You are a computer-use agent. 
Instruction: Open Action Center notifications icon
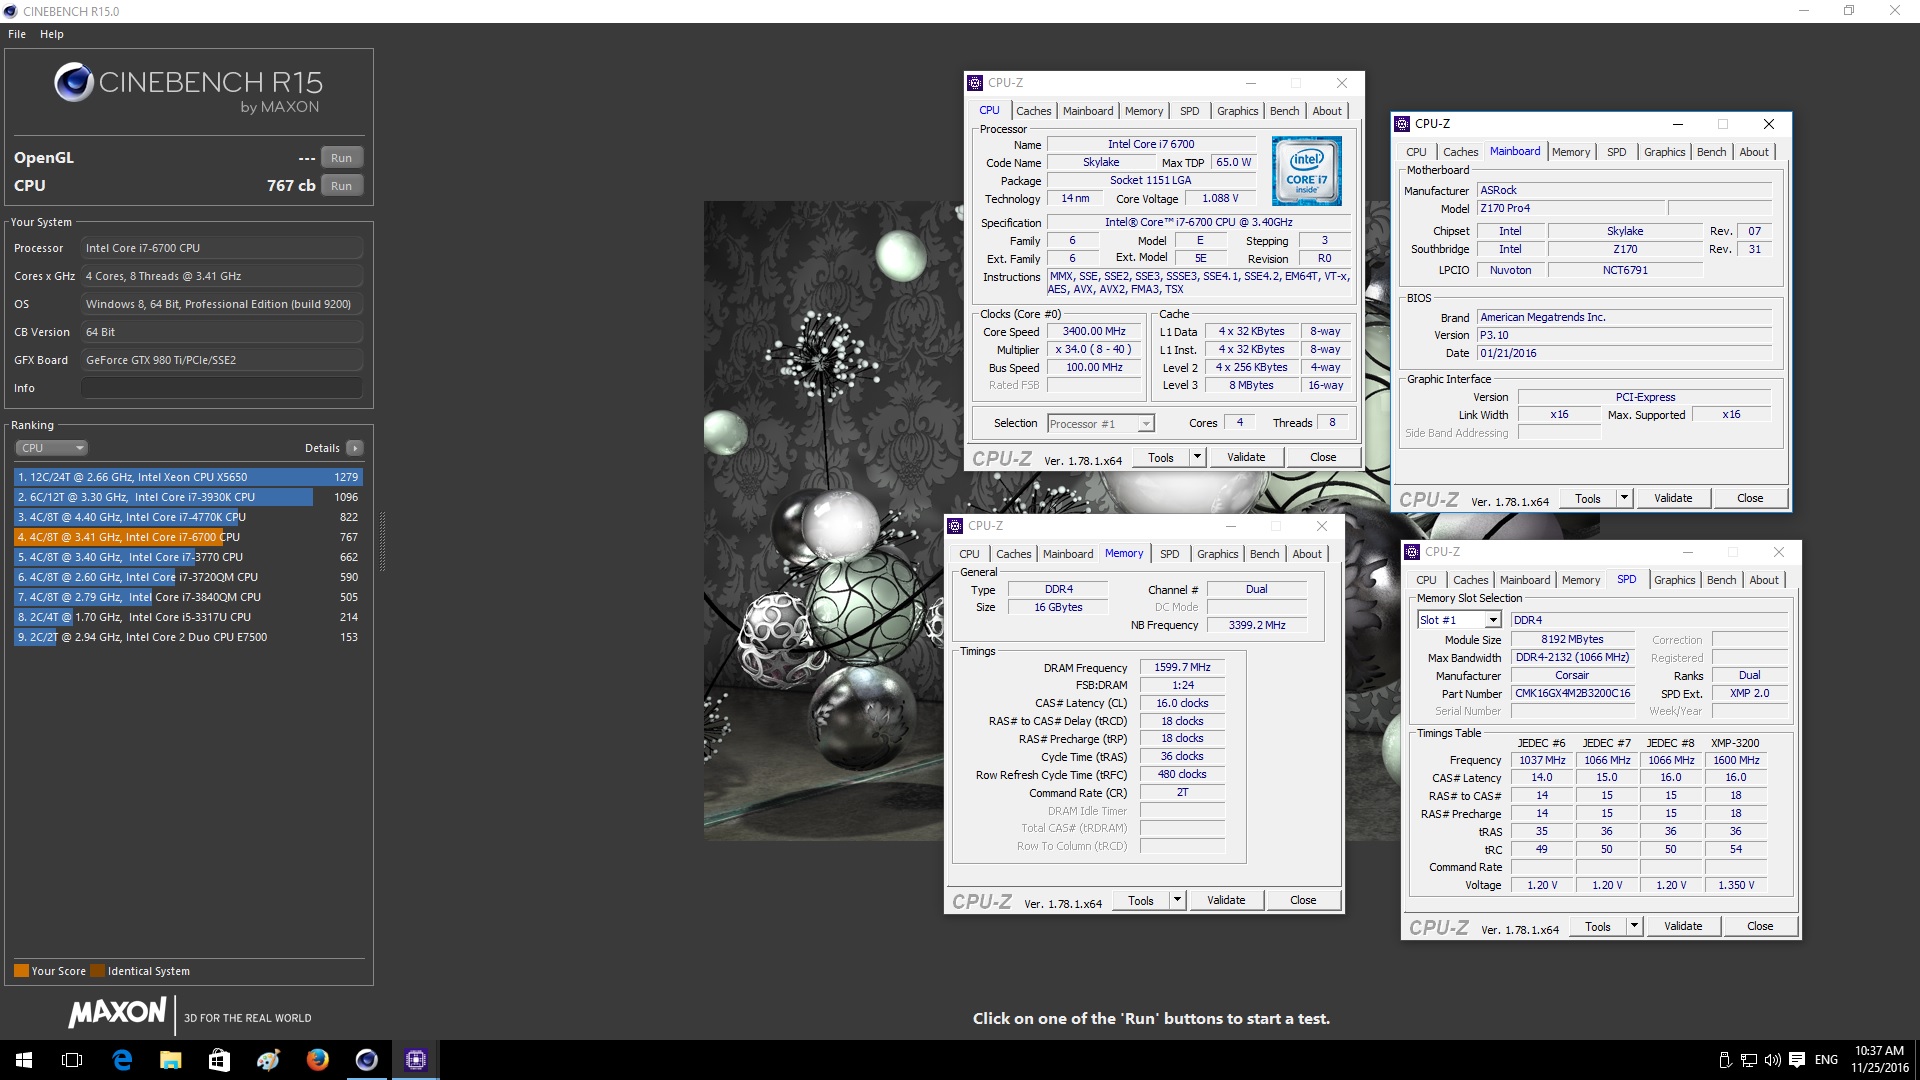[x=1797, y=1060]
